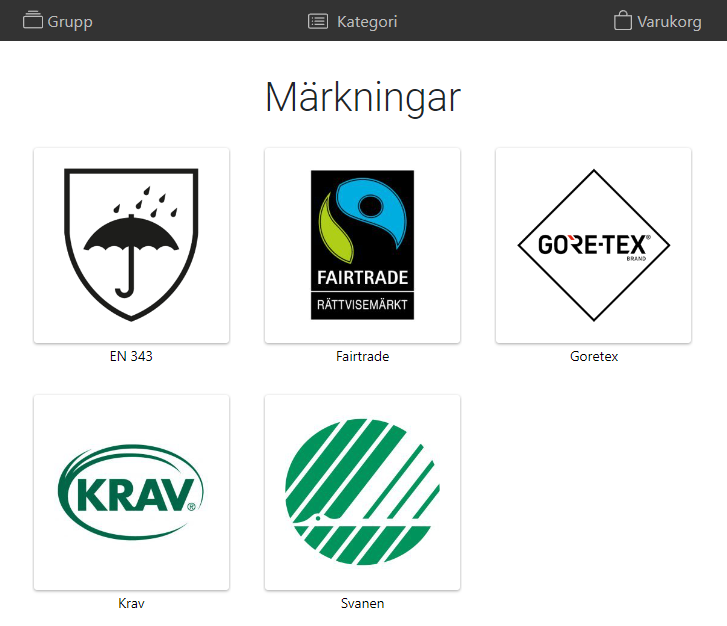The height and width of the screenshot is (626, 727).
Task: Click the Kategori list icon
Action: point(318,21)
